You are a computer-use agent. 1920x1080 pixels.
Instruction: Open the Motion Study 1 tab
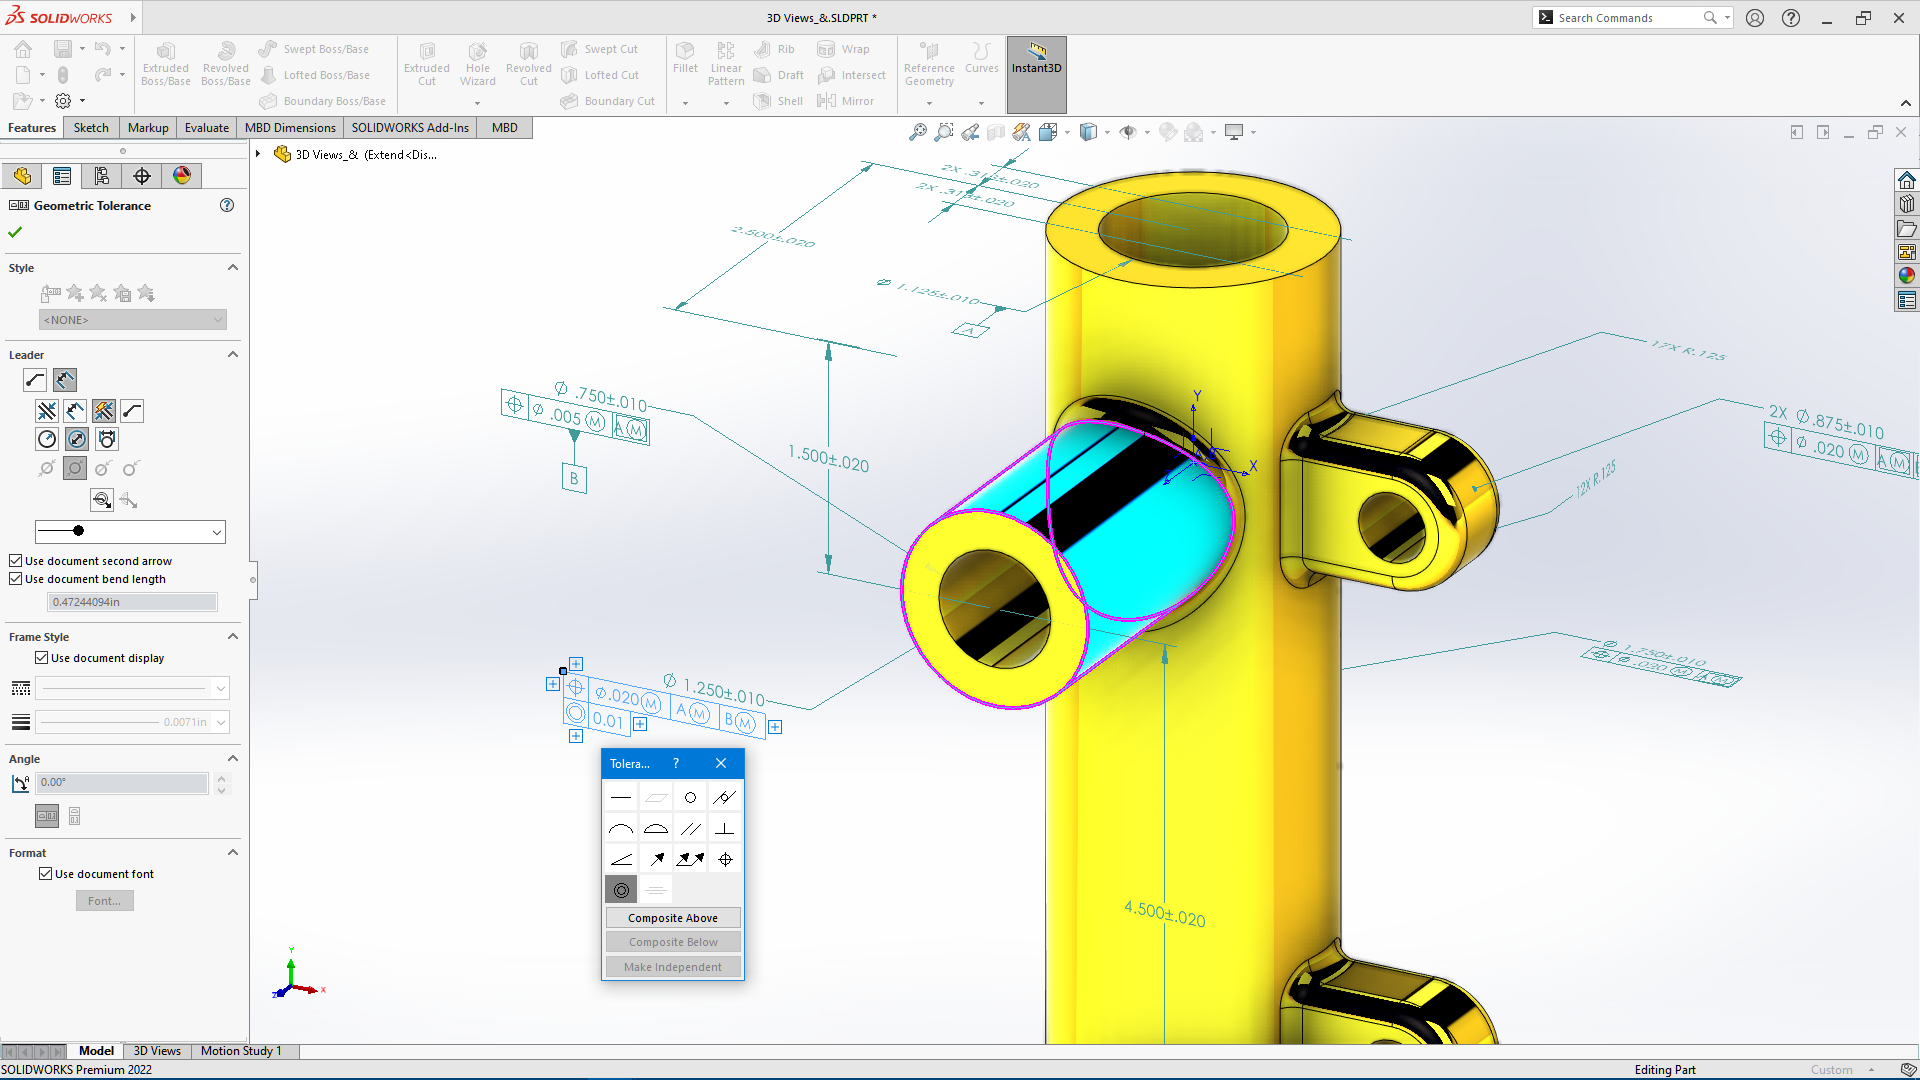click(x=241, y=1051)
